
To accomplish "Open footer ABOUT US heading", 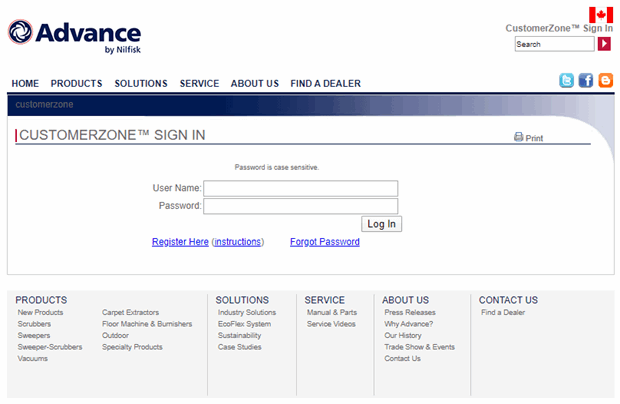I will point(405,300).
